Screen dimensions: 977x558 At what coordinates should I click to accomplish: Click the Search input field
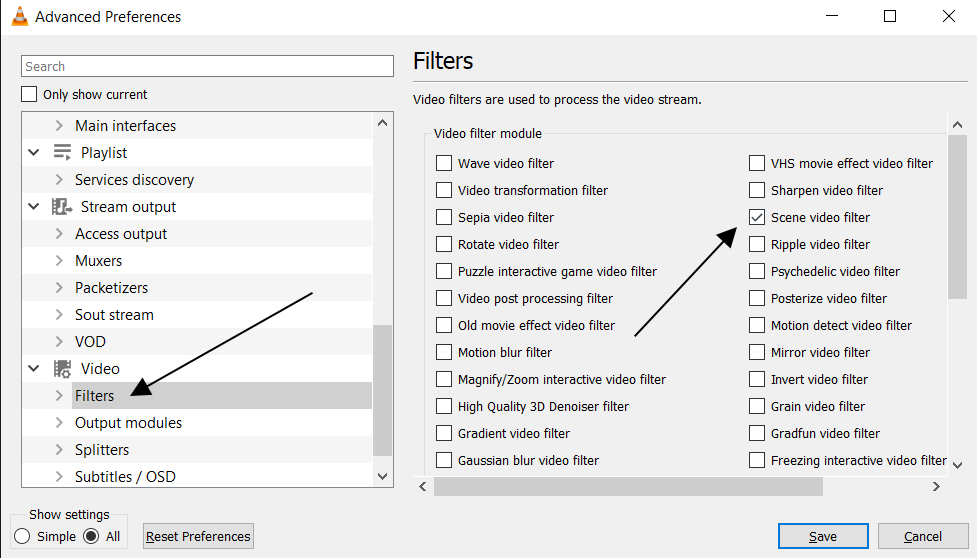[207, 66]
